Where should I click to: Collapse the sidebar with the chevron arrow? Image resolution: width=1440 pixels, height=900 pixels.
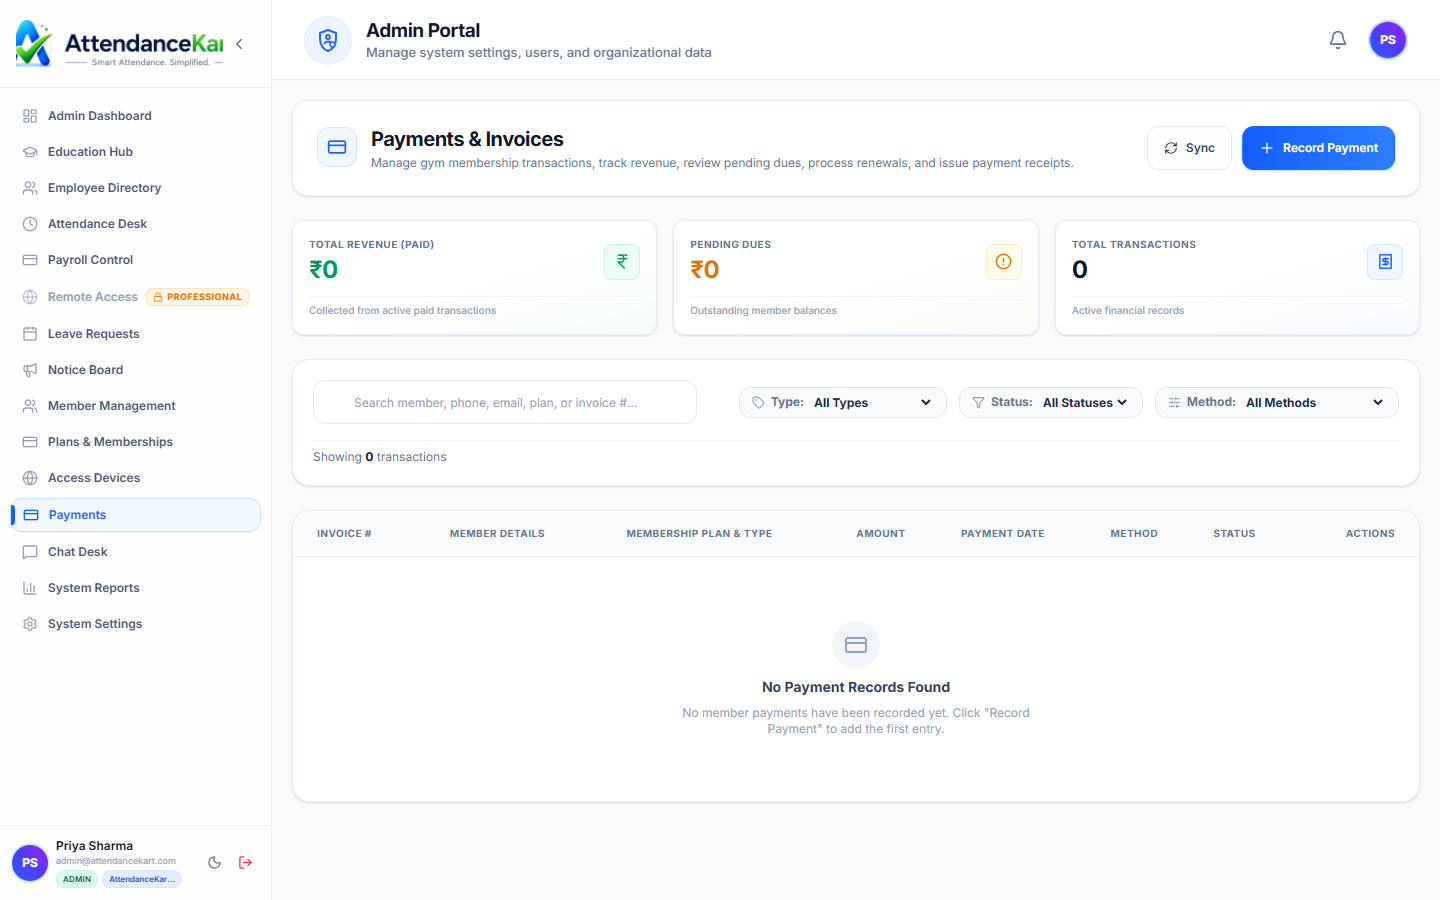coord(239,44)
